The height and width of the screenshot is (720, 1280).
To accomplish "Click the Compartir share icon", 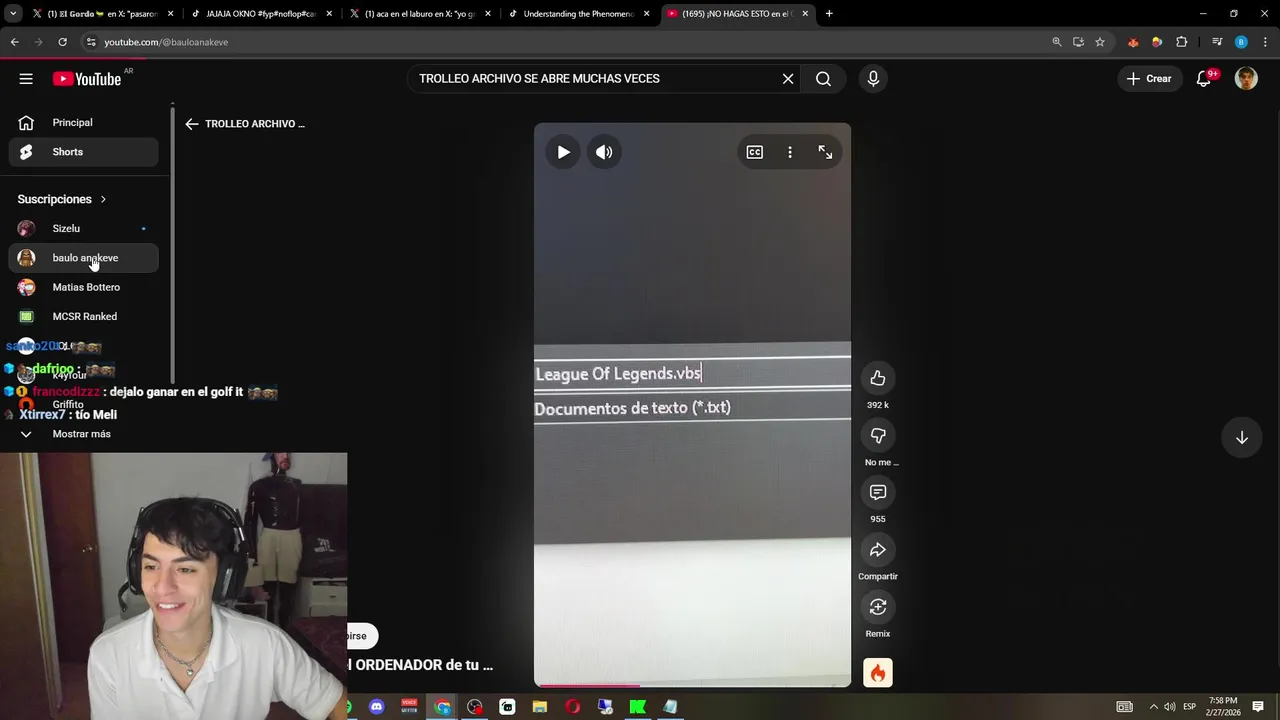I will [x=878, y=550].
